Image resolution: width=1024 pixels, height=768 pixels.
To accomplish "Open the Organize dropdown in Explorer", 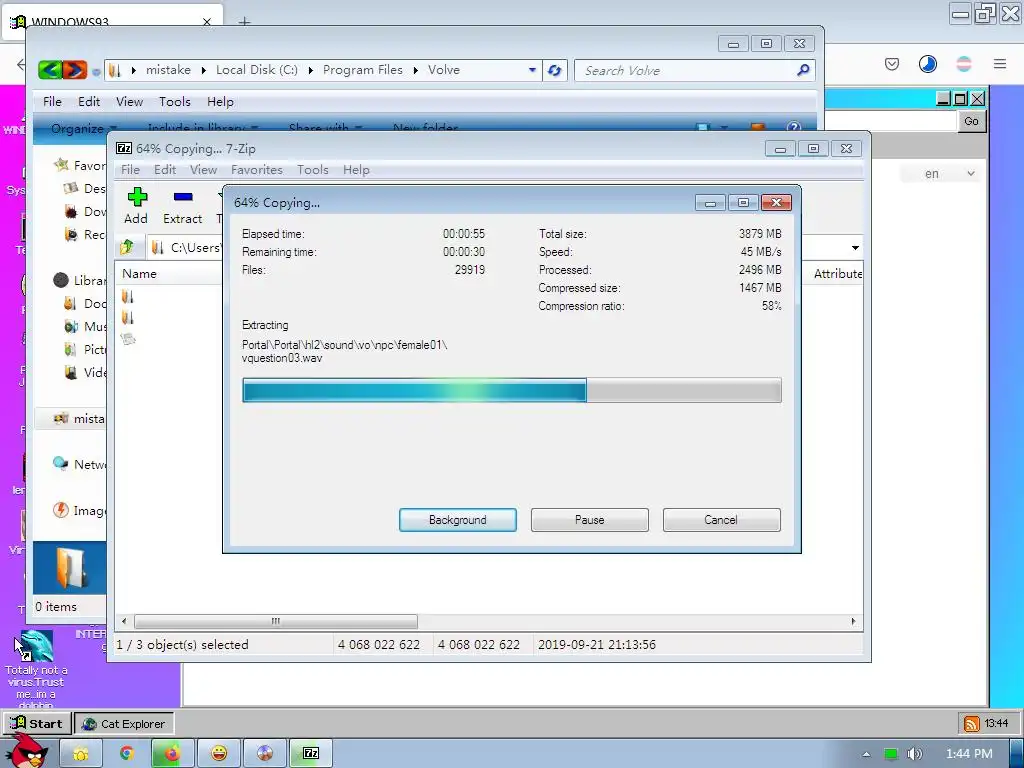I will (84, 128).
